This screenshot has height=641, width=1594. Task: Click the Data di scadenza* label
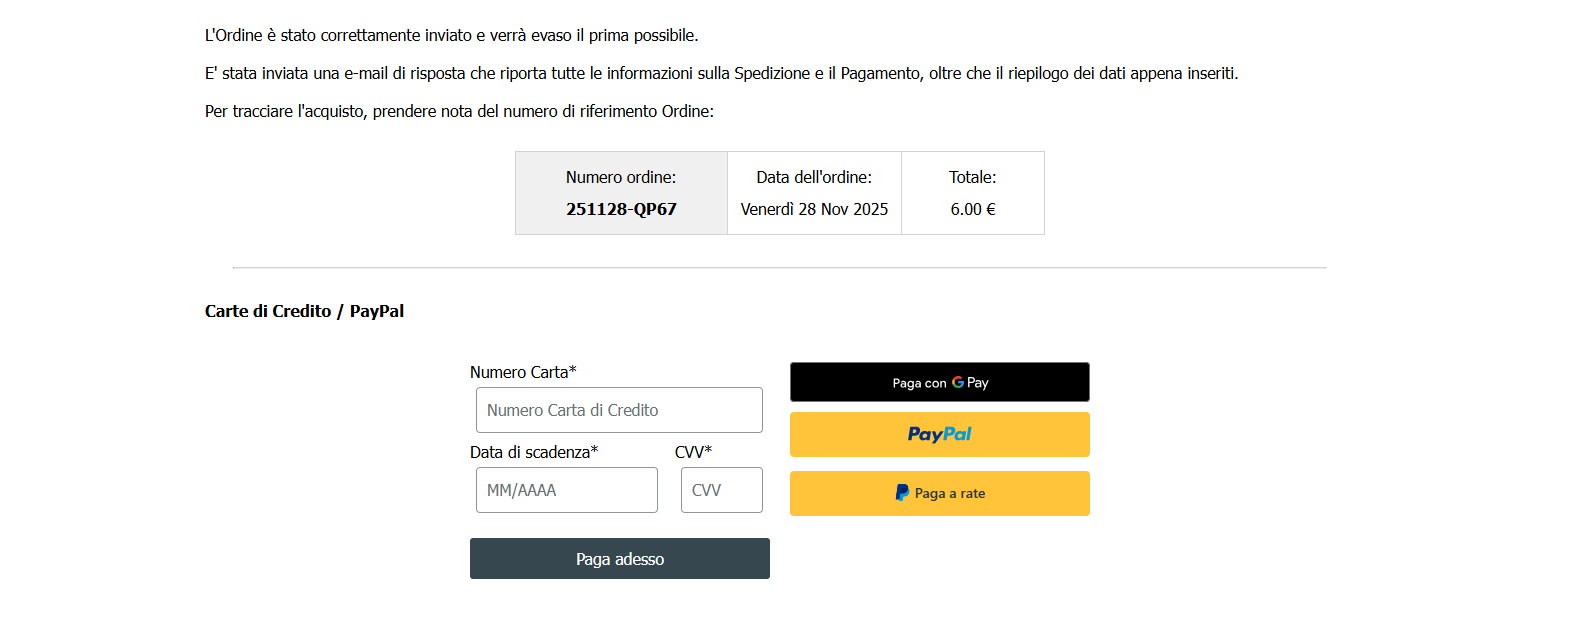coord(534,452)
